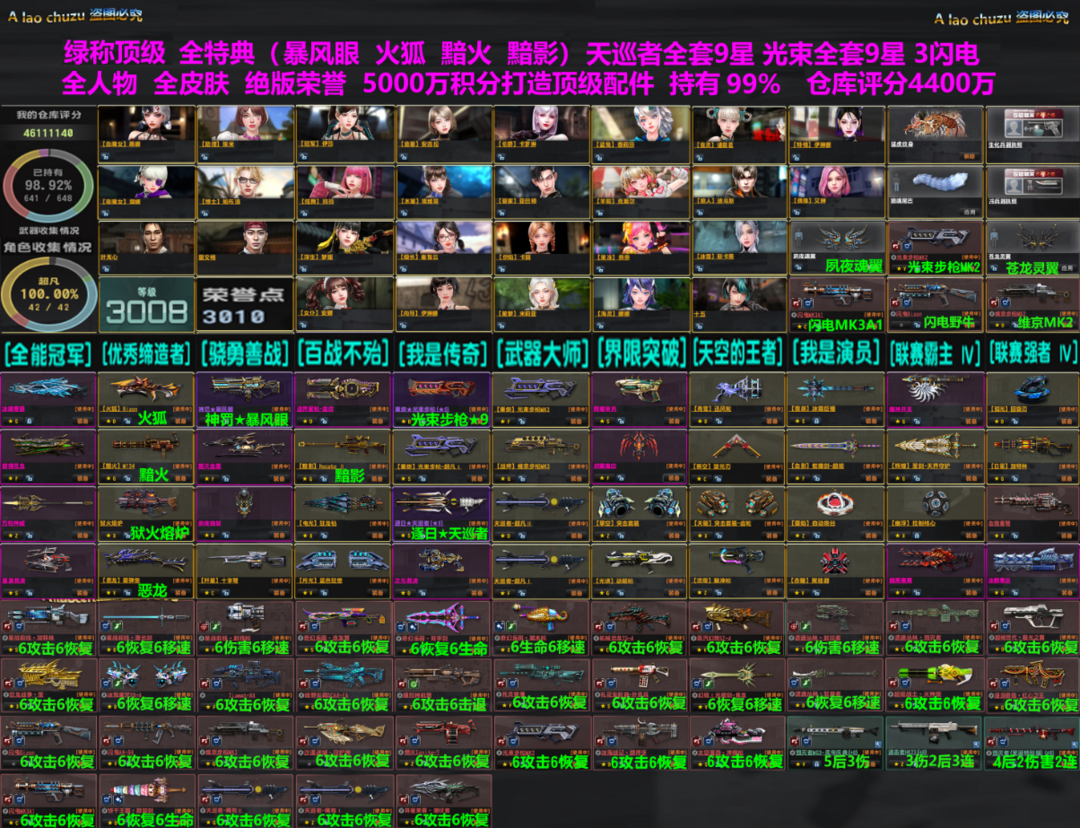Screen dimensions: 1080x828
Task: Select the 逐日★天巡者 weapon card
Action: coord(442,515)
